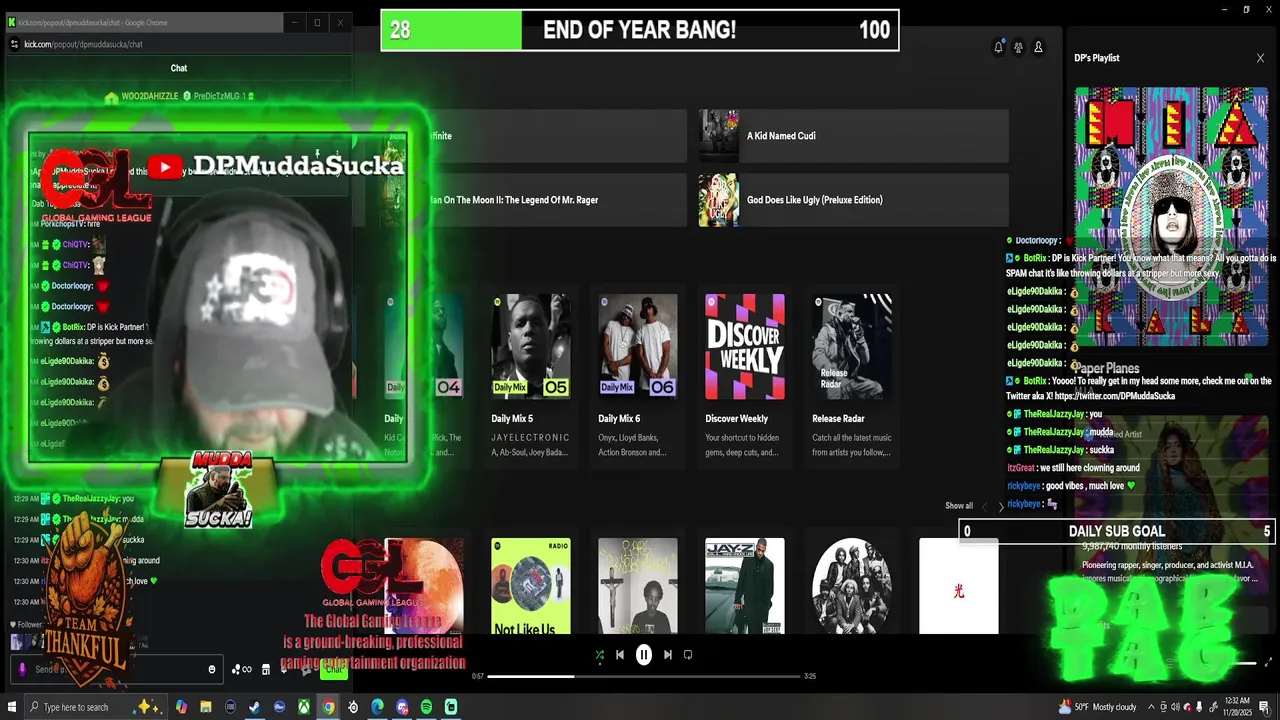The width and height of the screenshot is (1280, 720).
Task: Click the Show all link
Action: pyautogui.click(x=959, y=506)
